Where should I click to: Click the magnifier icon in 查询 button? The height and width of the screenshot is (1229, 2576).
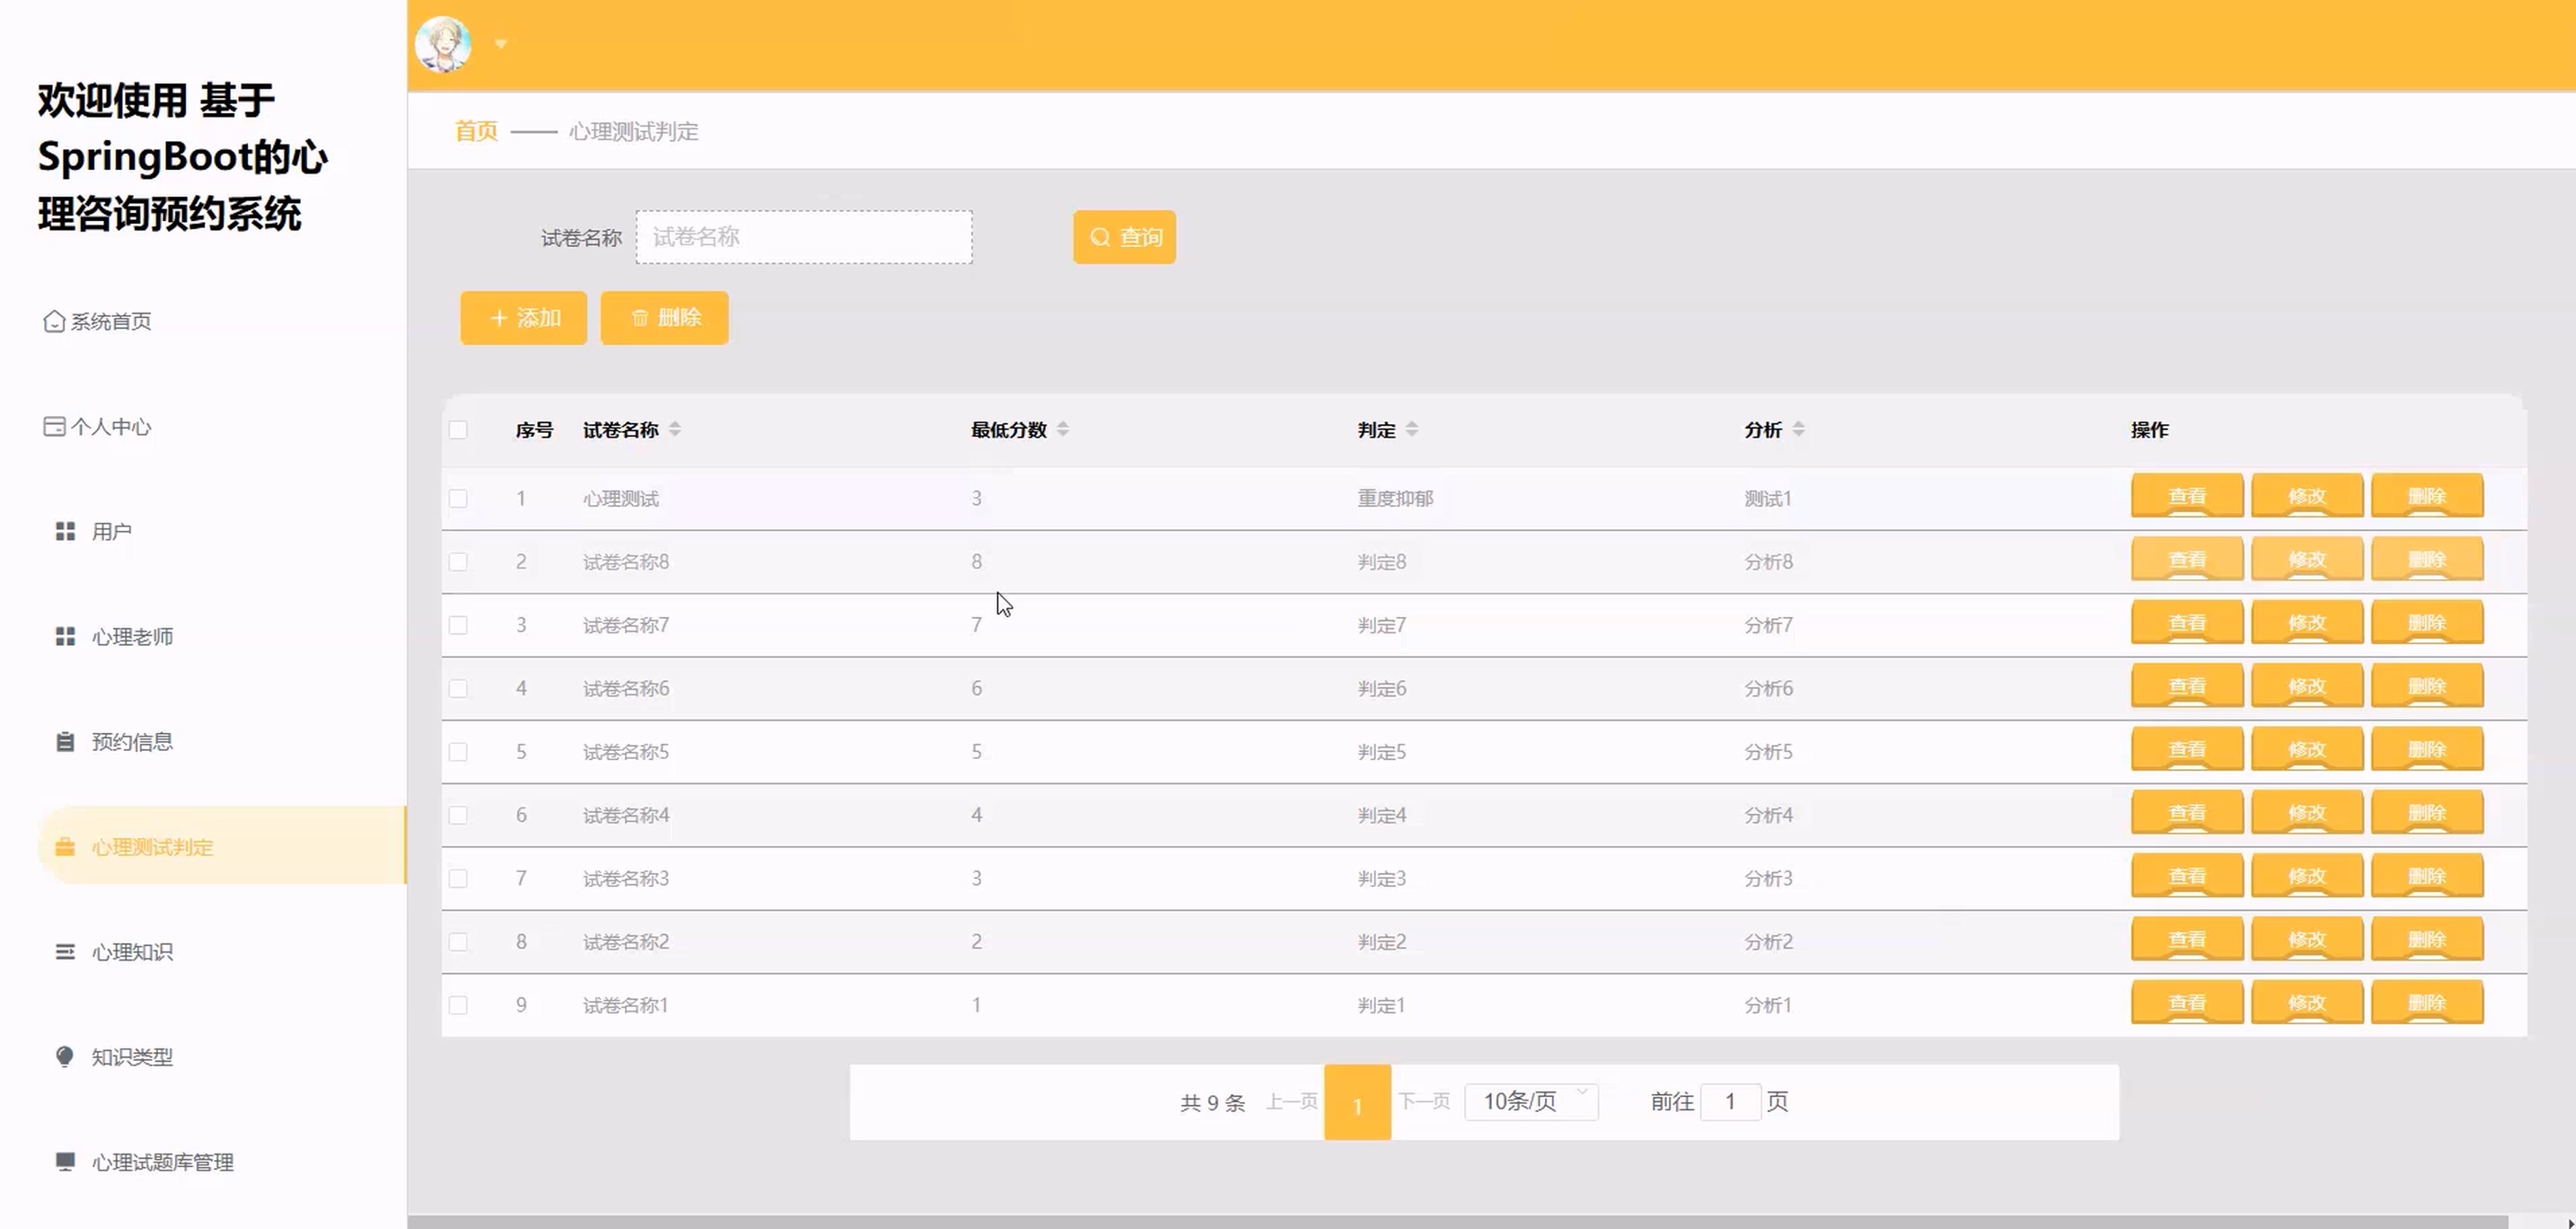click(1100, 237)
